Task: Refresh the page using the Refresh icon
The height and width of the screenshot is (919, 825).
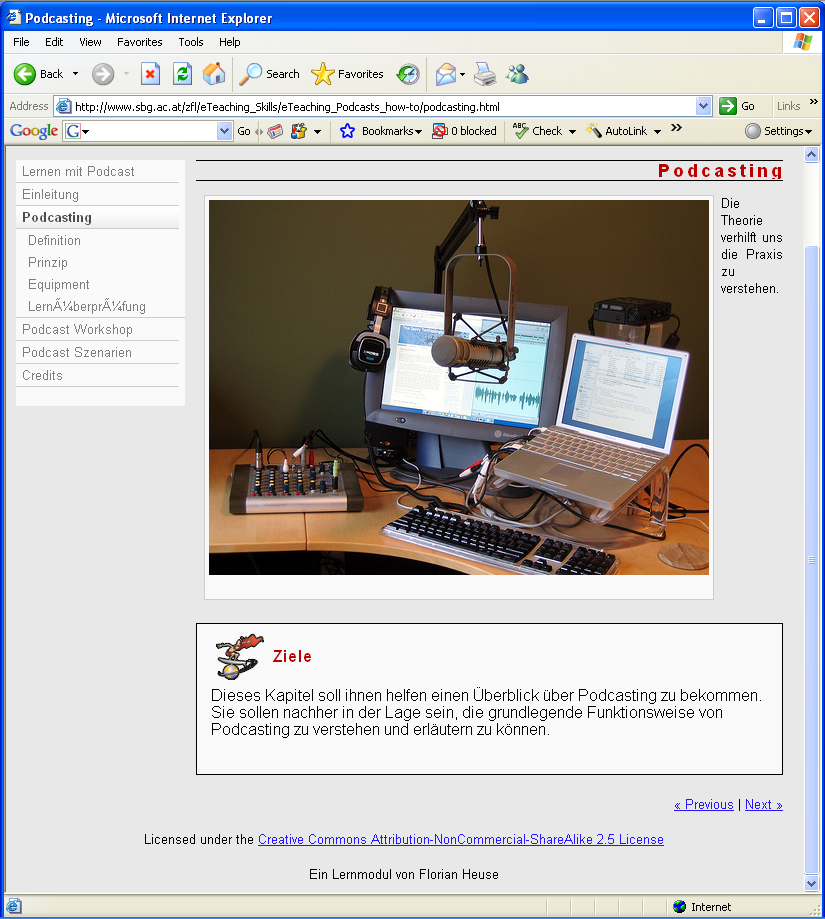Action: tap(182, 74)
